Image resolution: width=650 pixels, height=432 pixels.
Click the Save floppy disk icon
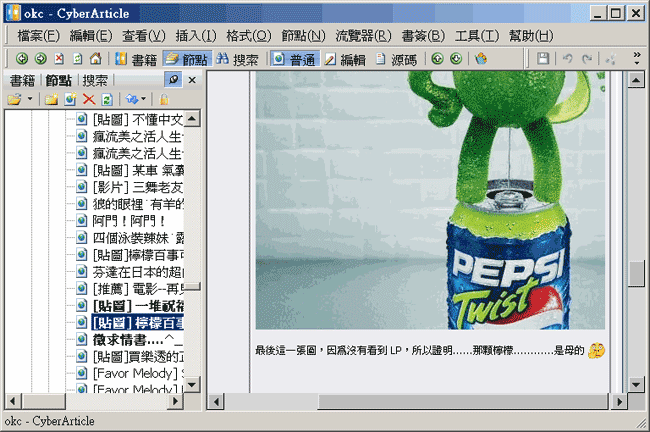(x=543, y=59)
